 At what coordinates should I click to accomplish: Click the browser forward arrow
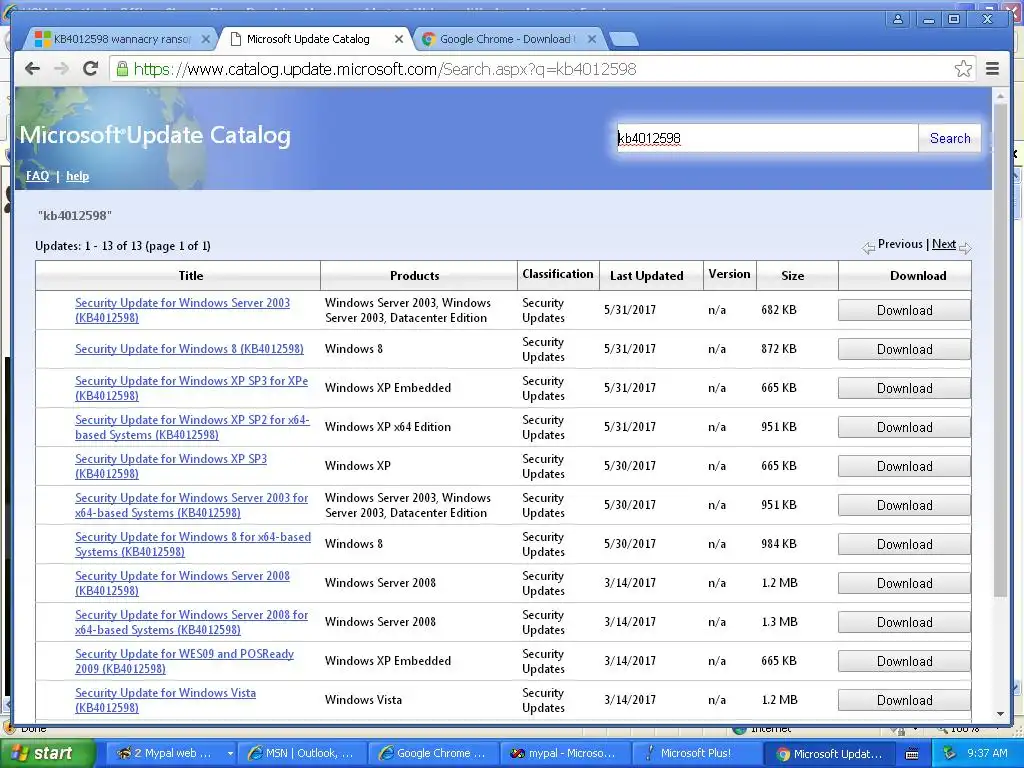click(x=61, y=69)
